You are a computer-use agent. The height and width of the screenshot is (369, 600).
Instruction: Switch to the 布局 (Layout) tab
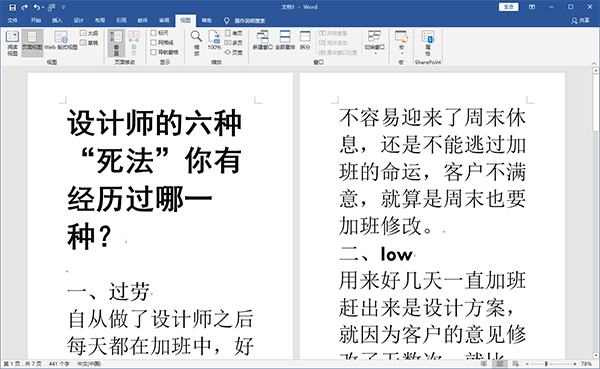click(x=100, y=21)
